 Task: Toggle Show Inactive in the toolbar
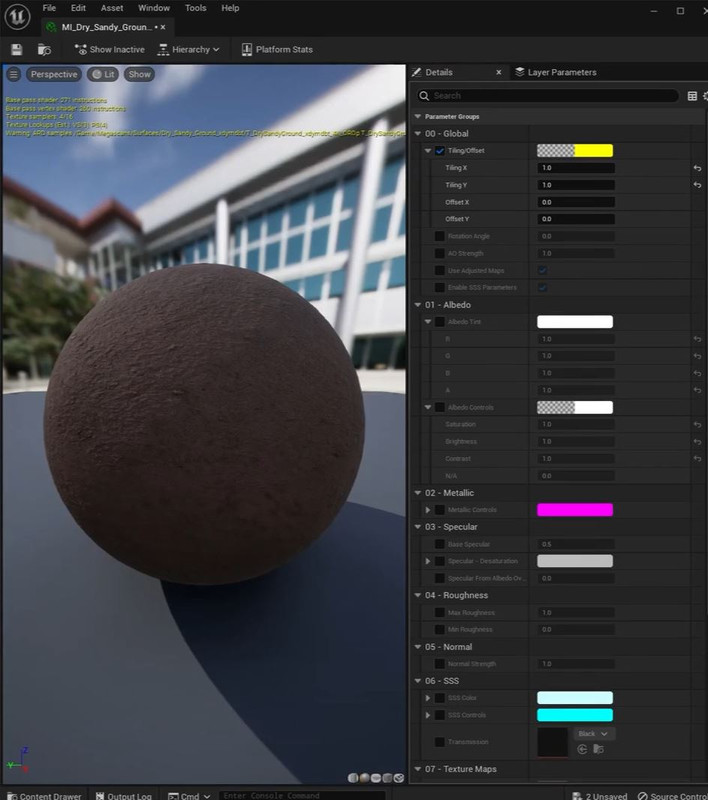tap(110, 49)
